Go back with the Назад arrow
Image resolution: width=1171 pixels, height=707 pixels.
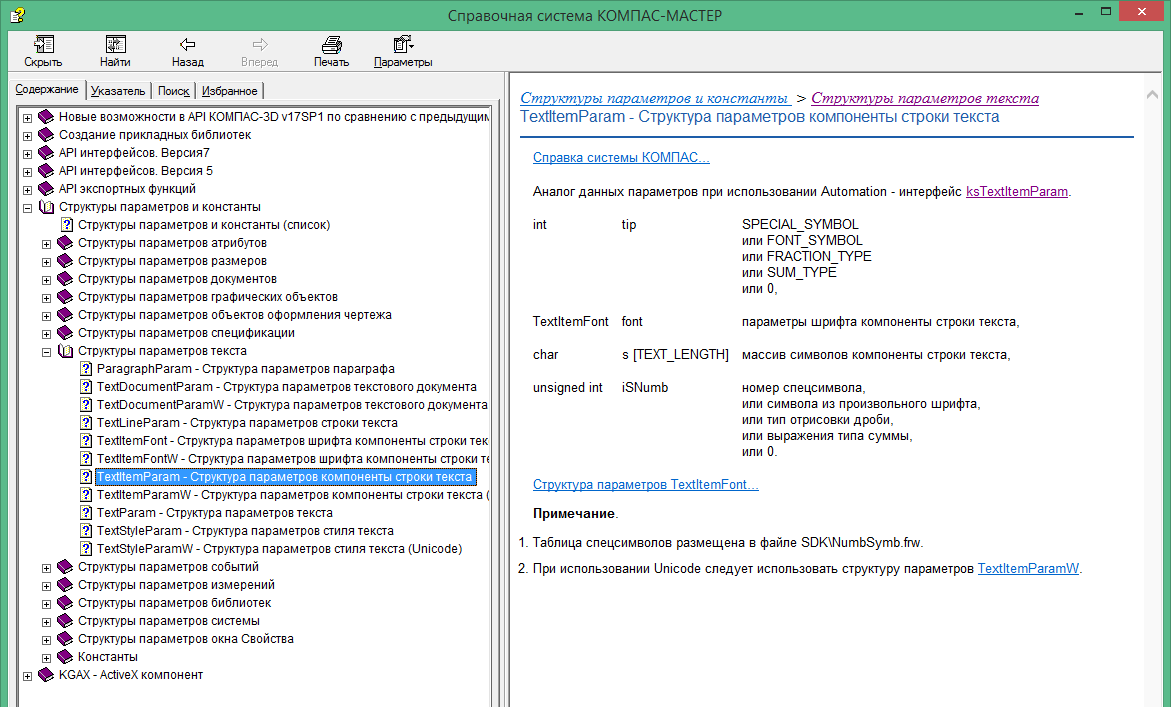[187, 45]
